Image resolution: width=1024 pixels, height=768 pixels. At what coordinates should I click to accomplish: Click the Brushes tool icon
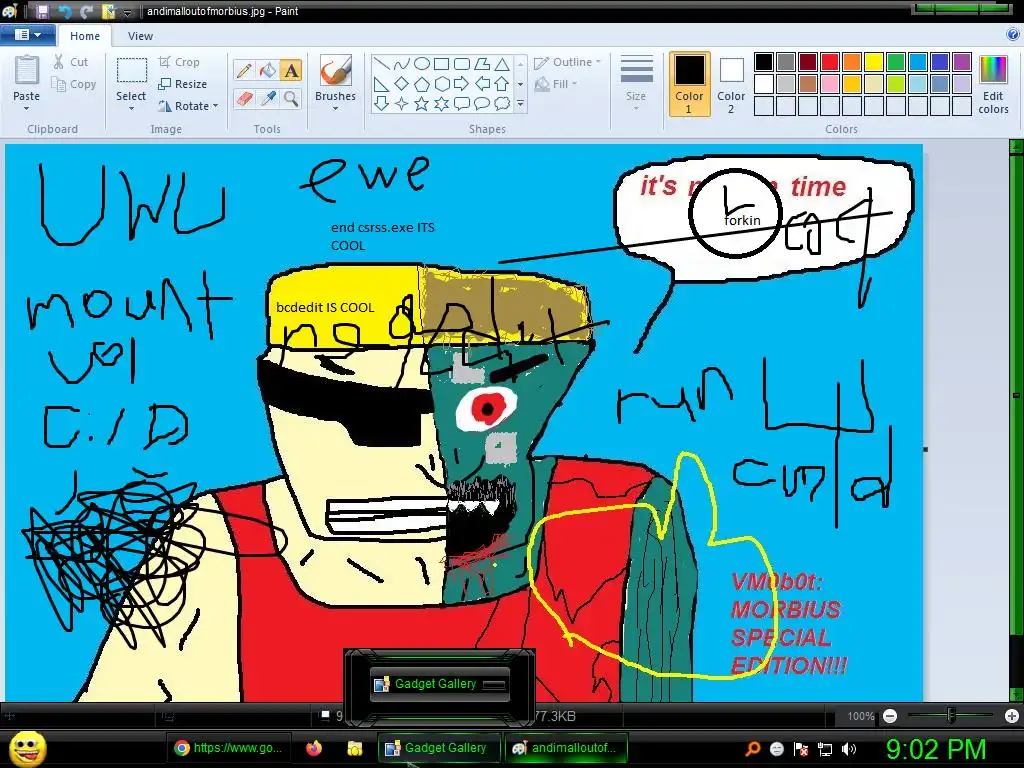click(x=336, y=71)
